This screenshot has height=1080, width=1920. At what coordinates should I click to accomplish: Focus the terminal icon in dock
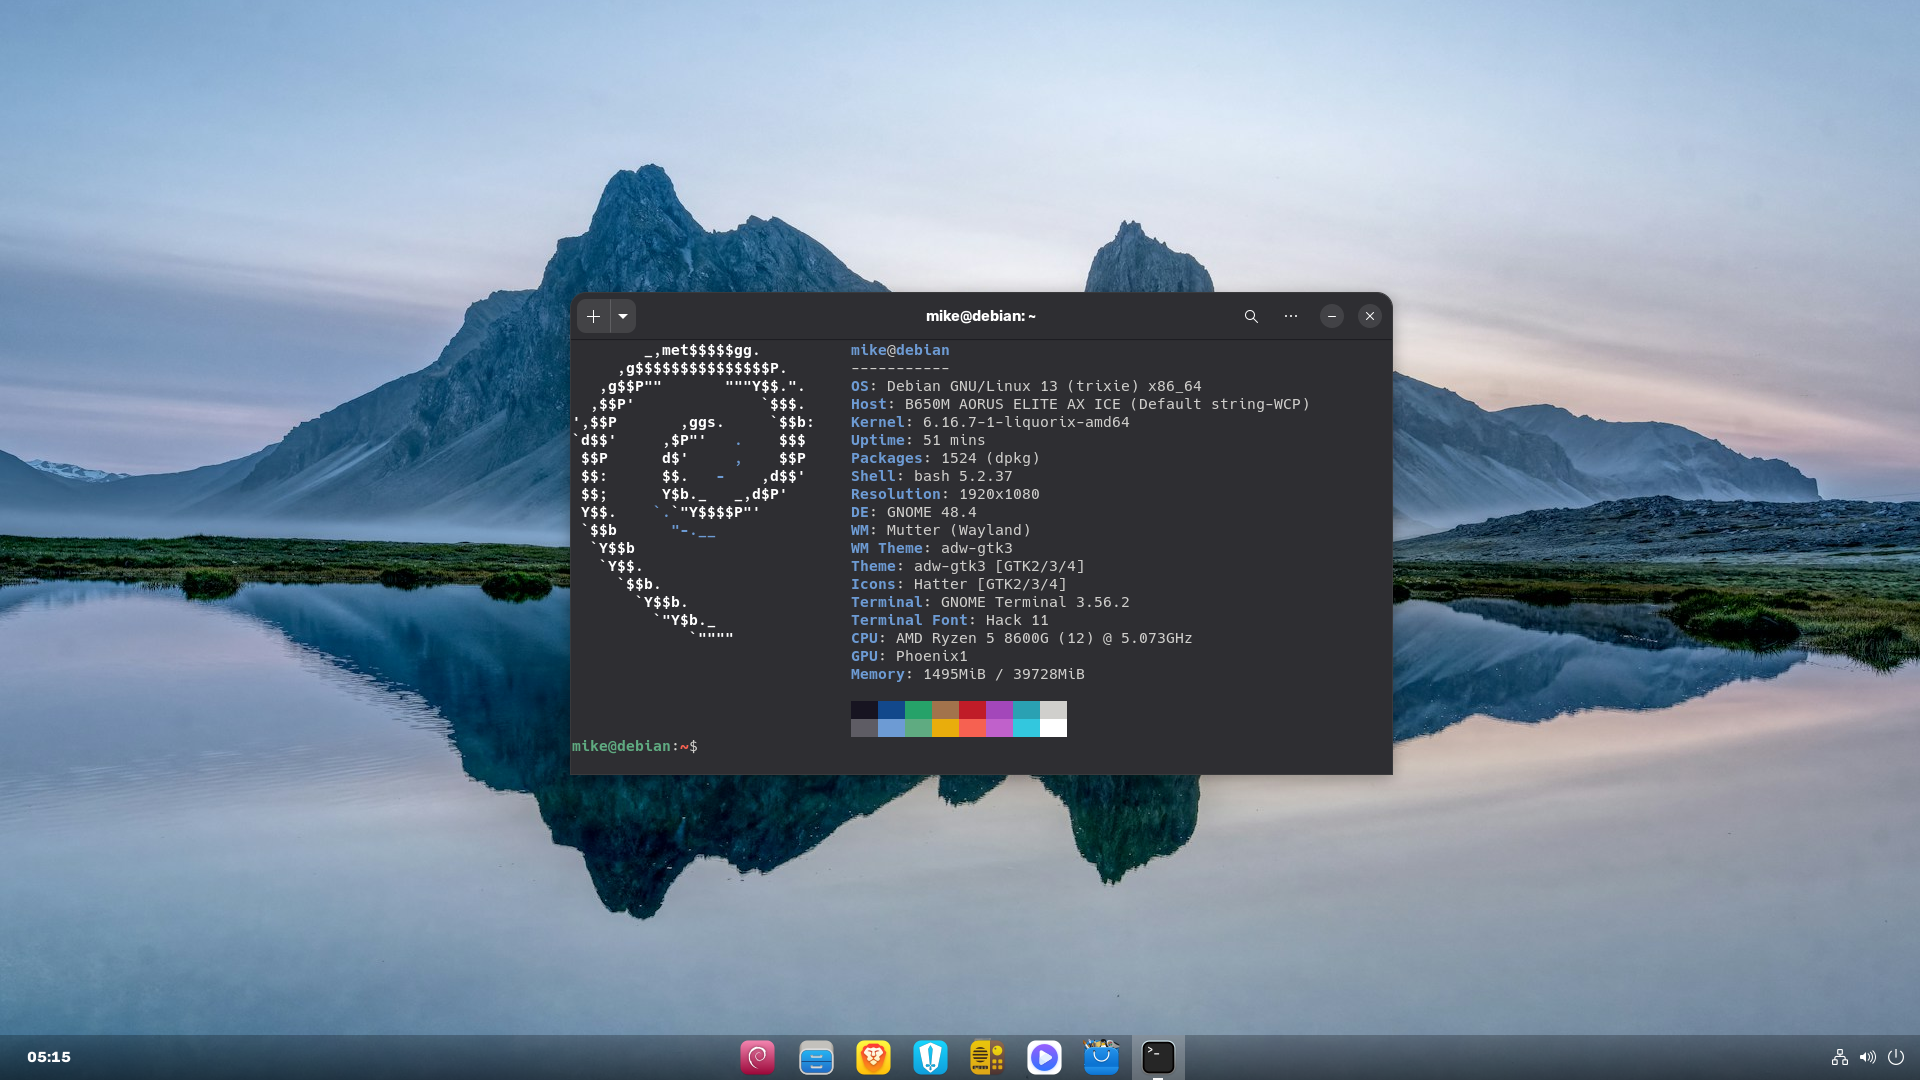(x=1158, y=1057)
